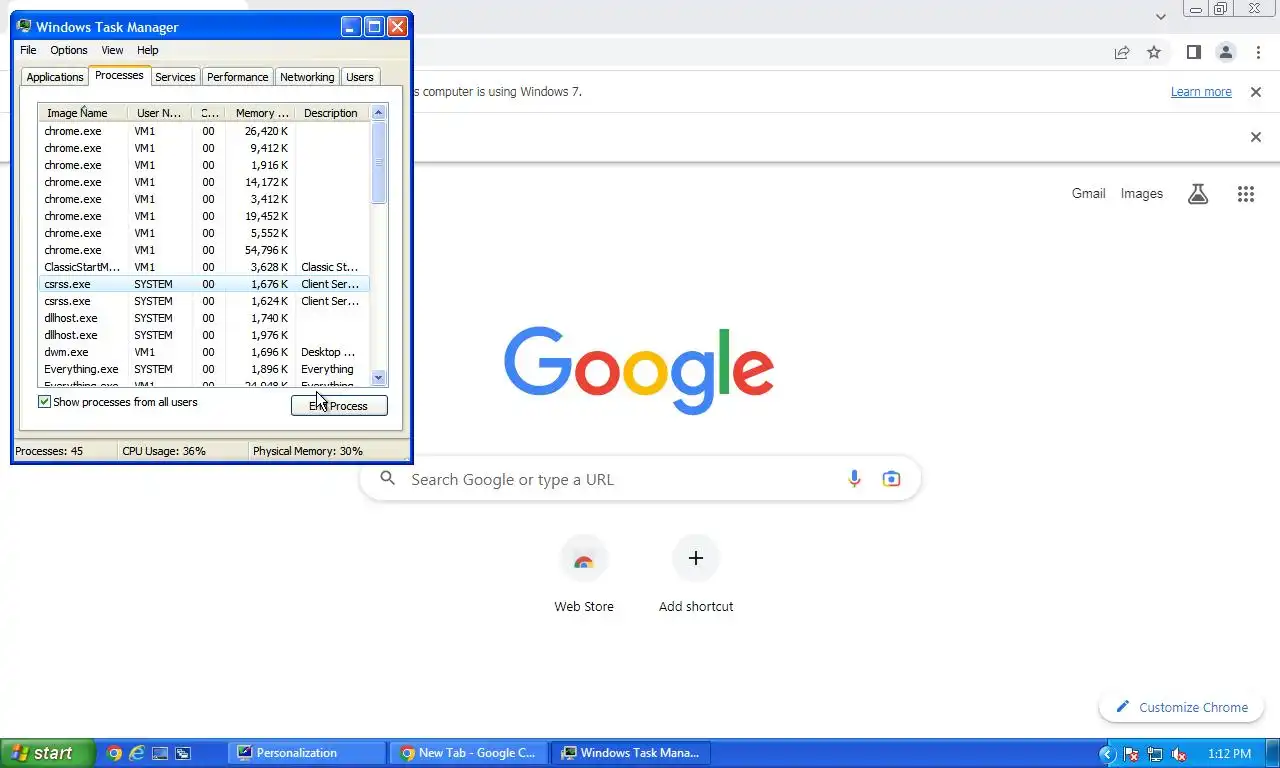
Task: Dismiss the Windows 7 warning infobar
Action: (x=1256, y=92)
